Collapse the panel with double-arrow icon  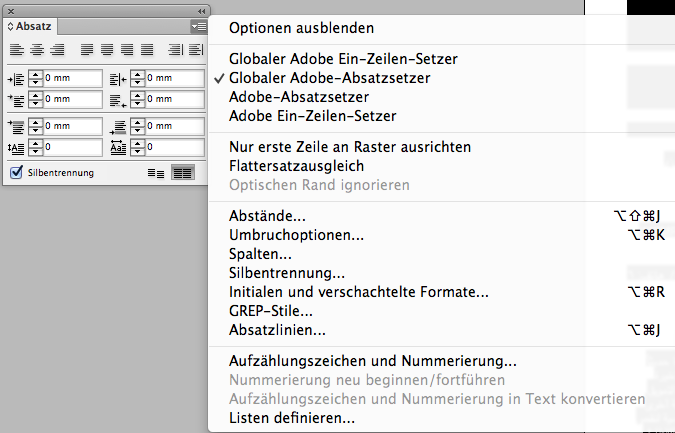coord(201,11)
